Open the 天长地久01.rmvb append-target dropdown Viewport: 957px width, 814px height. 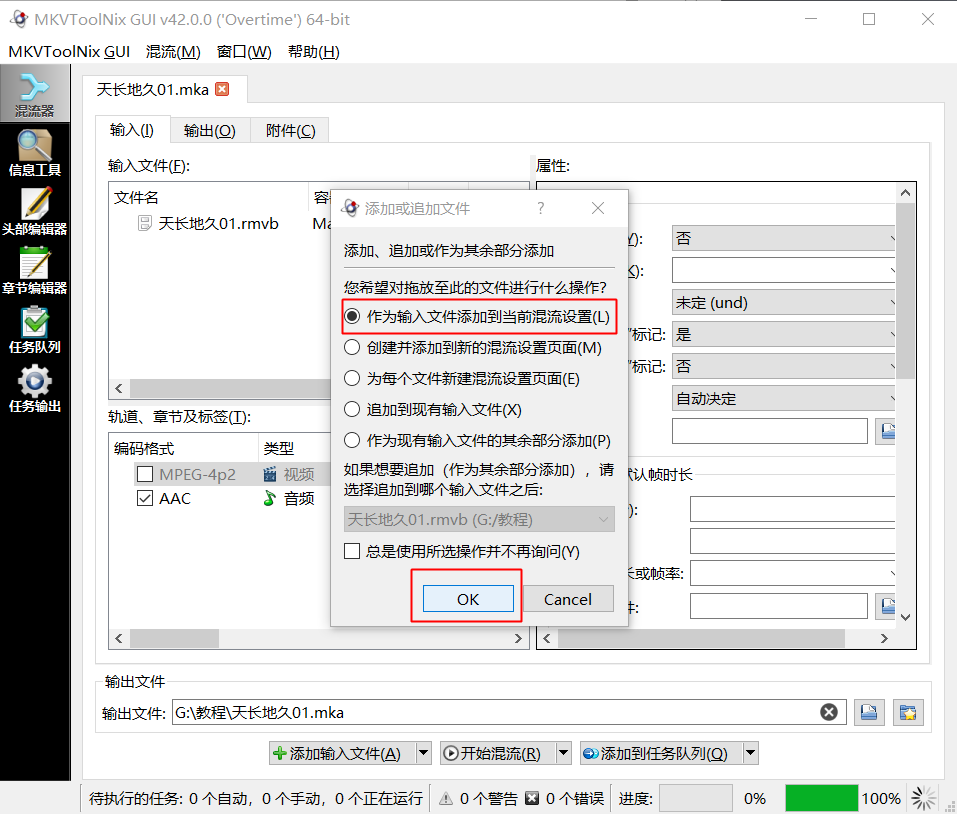coord(479,519)
